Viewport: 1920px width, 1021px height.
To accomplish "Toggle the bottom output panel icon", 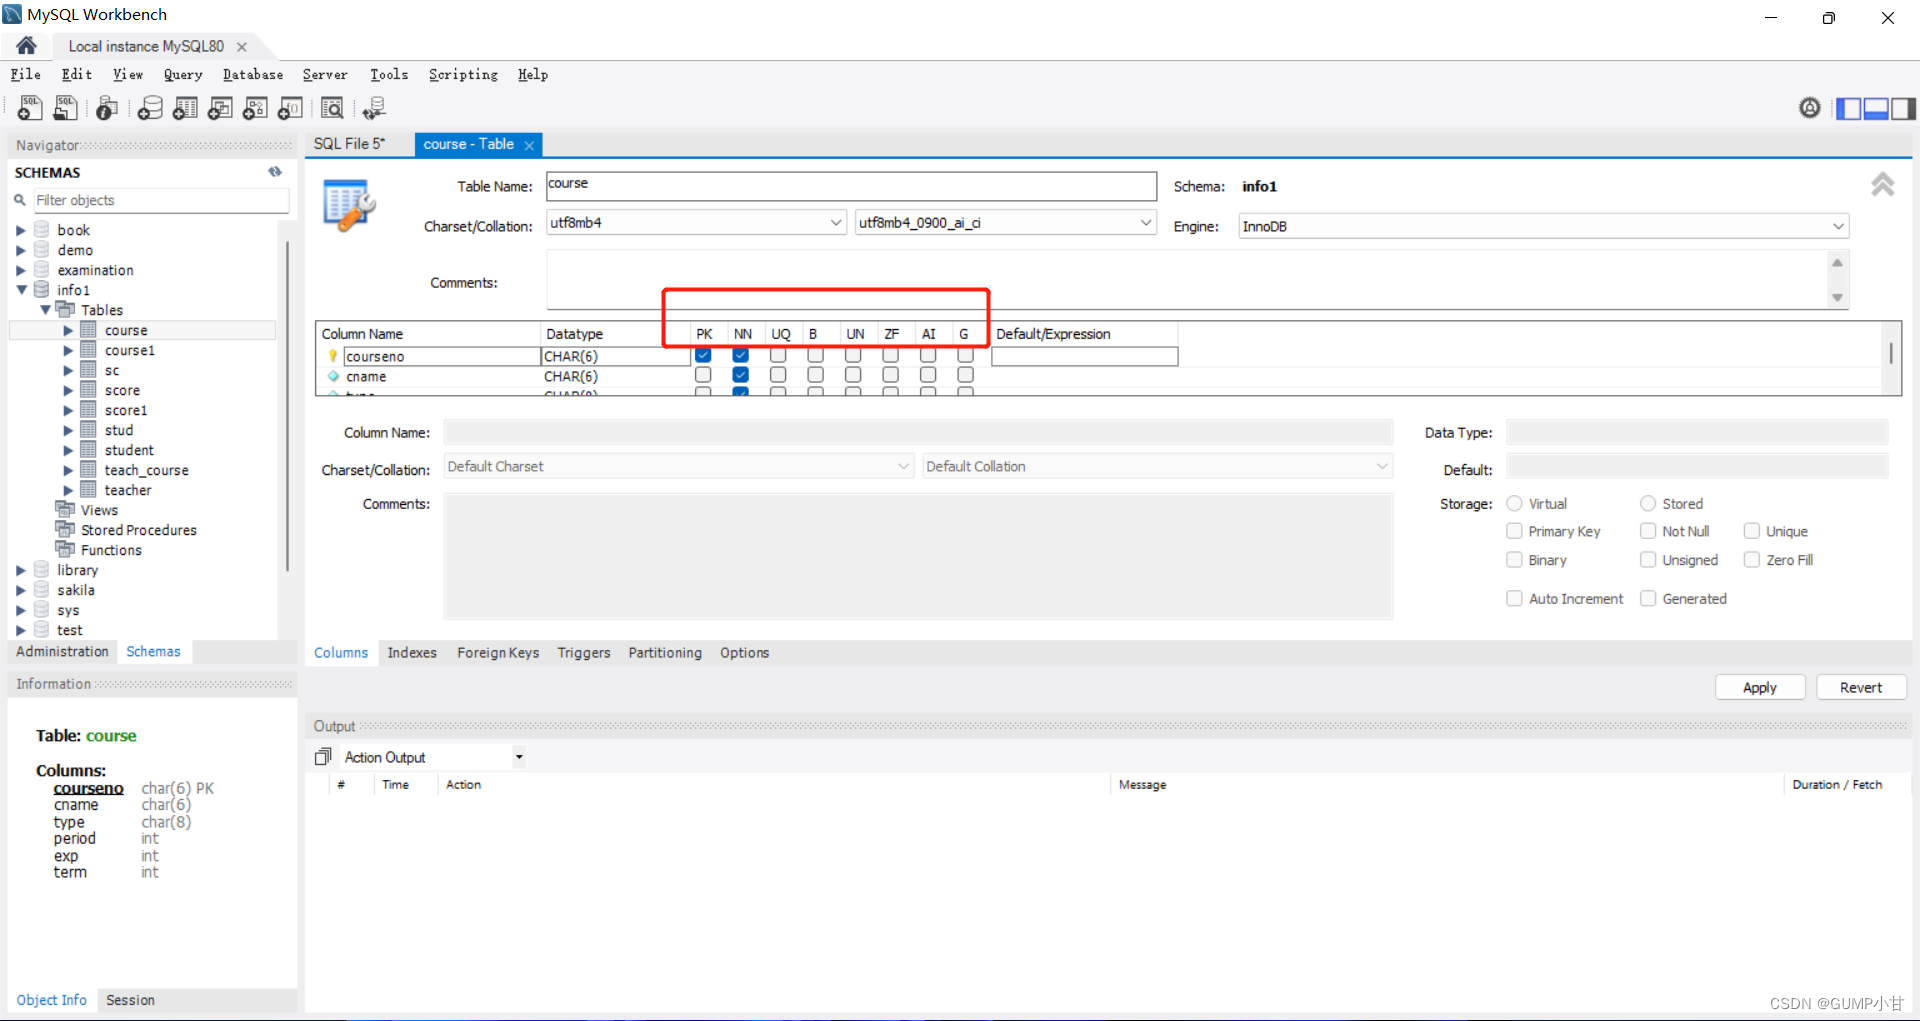I will click(x=1876, y=108).
